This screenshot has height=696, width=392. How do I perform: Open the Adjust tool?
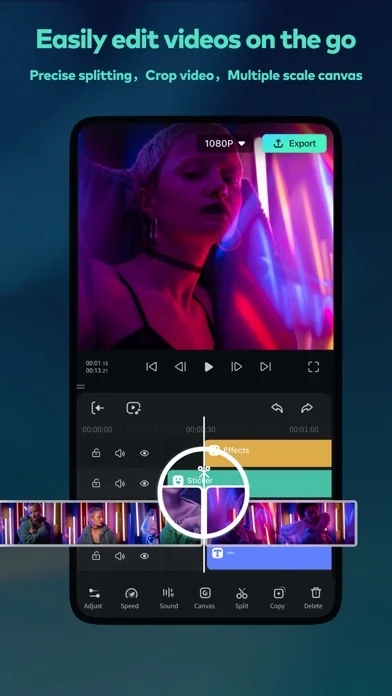tap(93, 598)
